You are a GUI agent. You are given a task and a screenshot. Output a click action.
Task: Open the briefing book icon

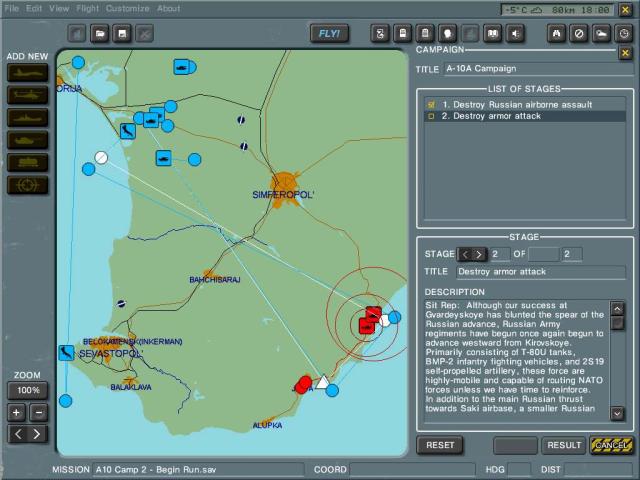(492, 33)
